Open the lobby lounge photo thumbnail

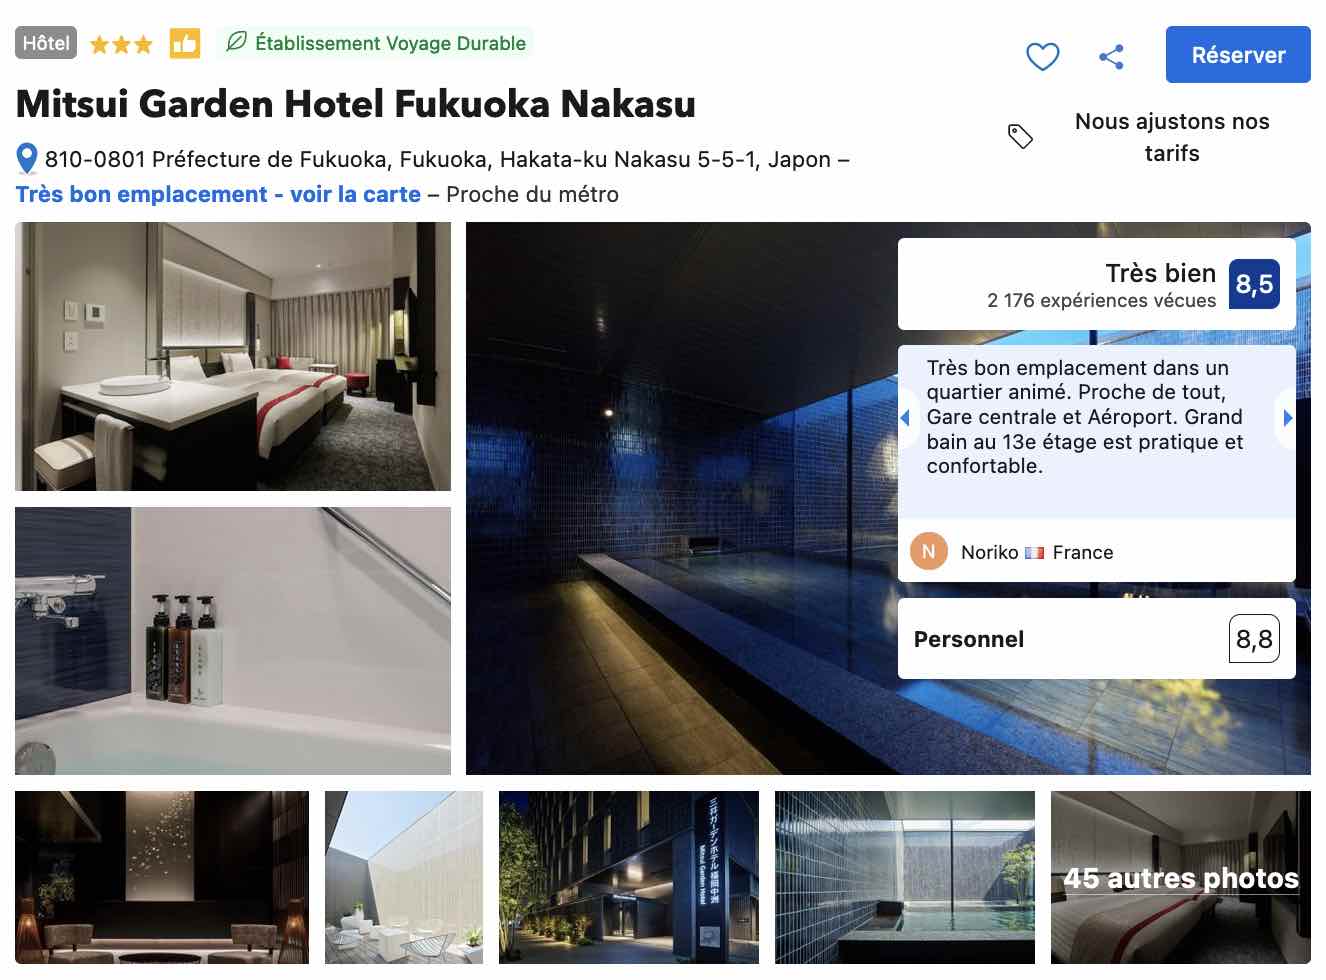click(x=162, y=878)
